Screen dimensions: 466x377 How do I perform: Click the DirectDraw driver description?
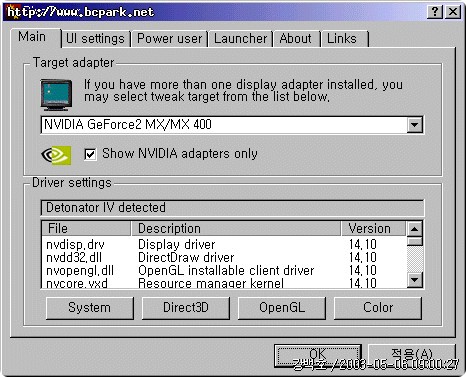click(x=186, y=258)
